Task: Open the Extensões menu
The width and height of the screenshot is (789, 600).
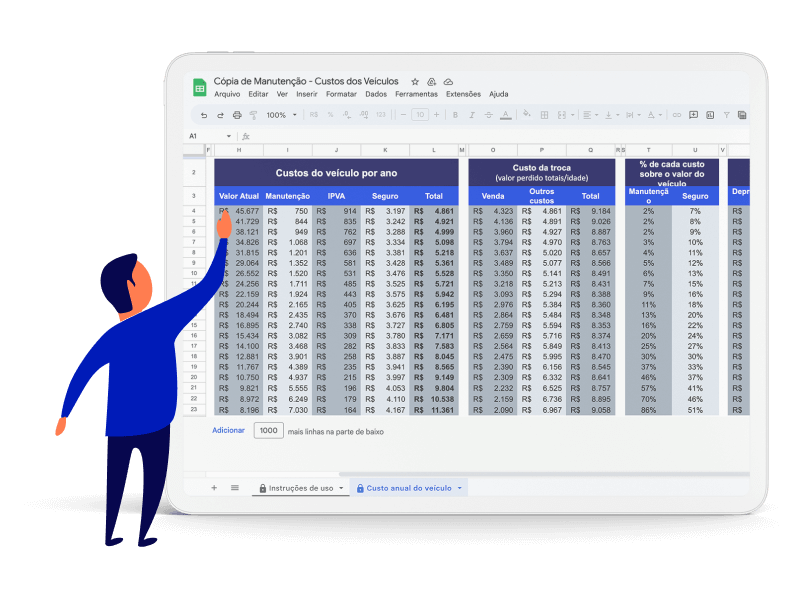Action: (463, 94)
